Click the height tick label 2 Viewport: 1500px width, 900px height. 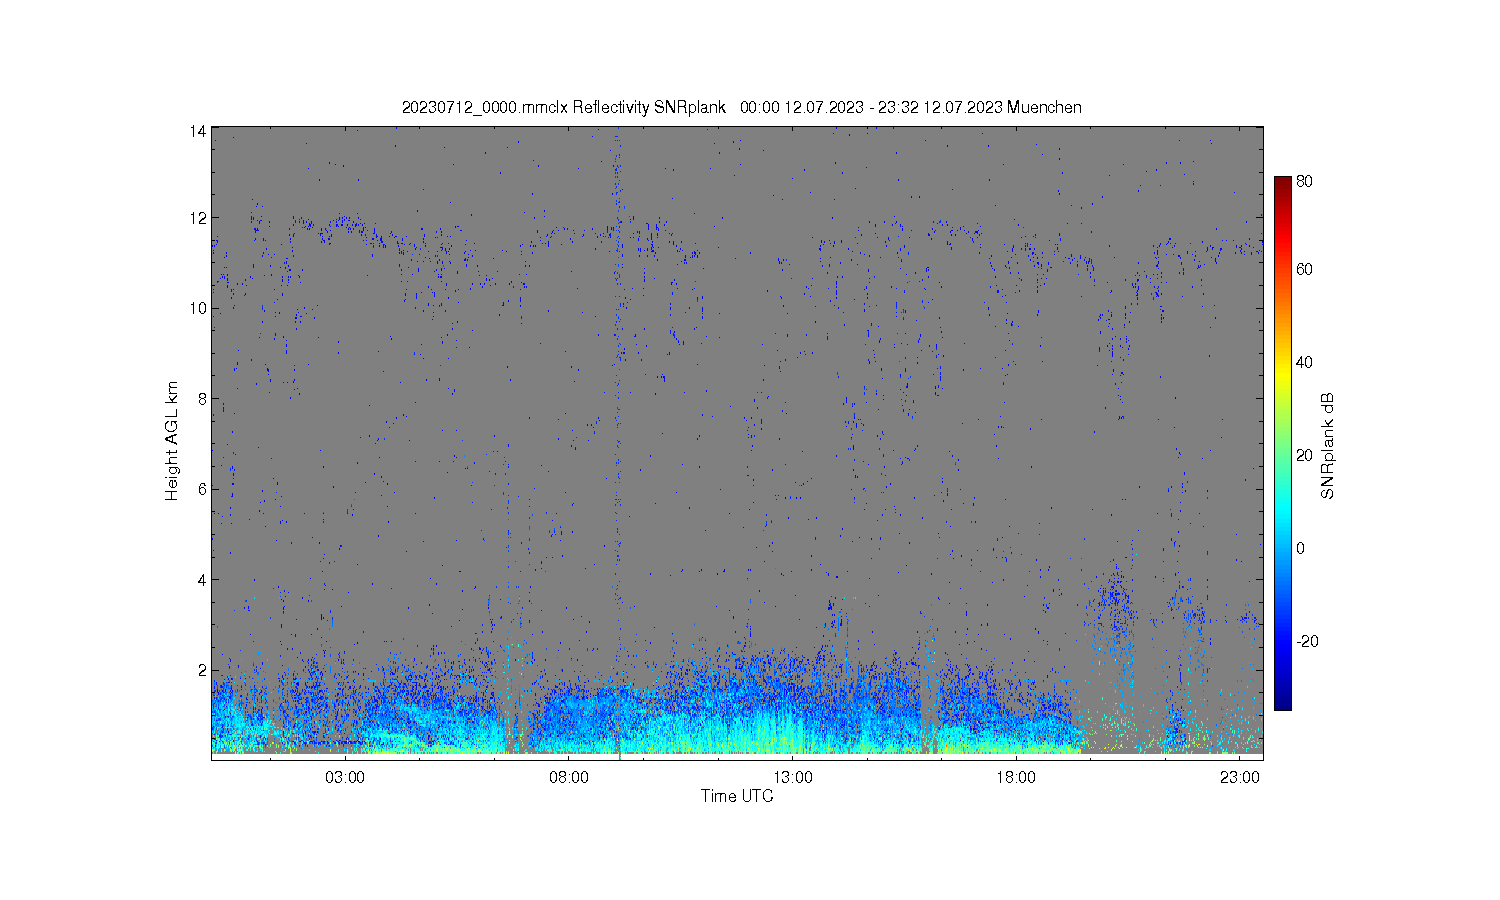click(202, 669)
